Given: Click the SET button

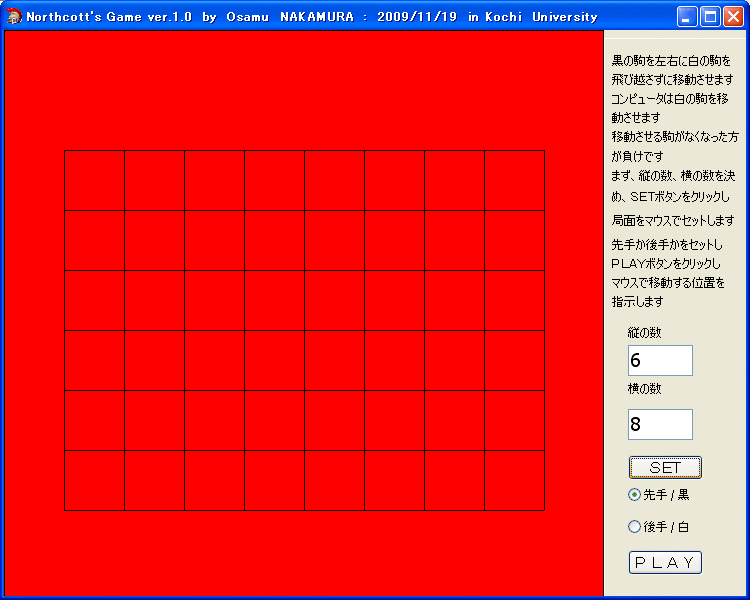Looking at the screenshot, I should tap(665, 467).
